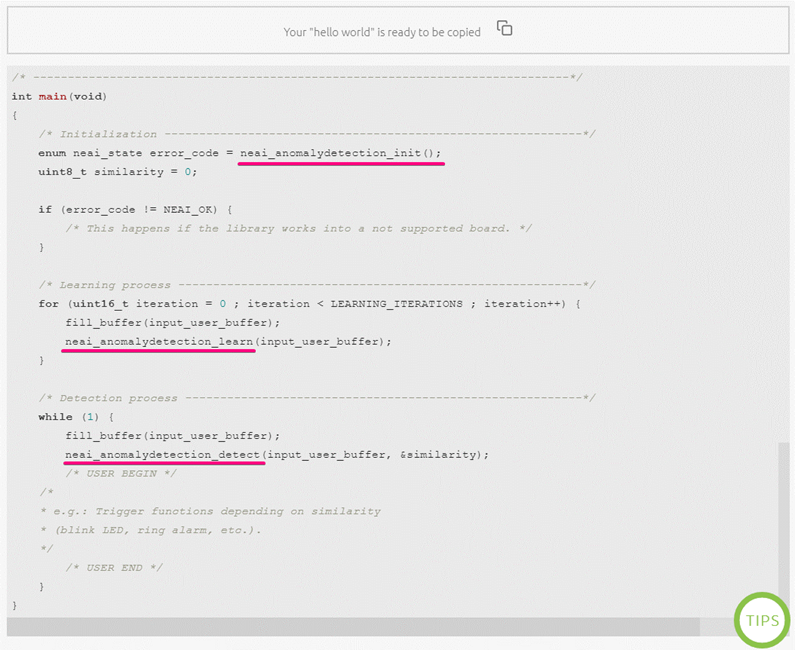
Task: Click the 'not supported board' comment
Action: (x=299, y=229)
